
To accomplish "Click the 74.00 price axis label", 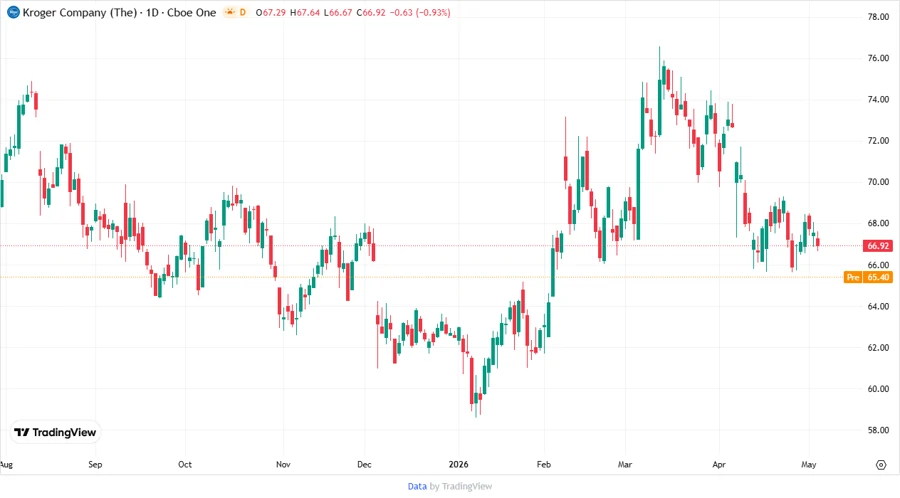I will pos(878,99).
